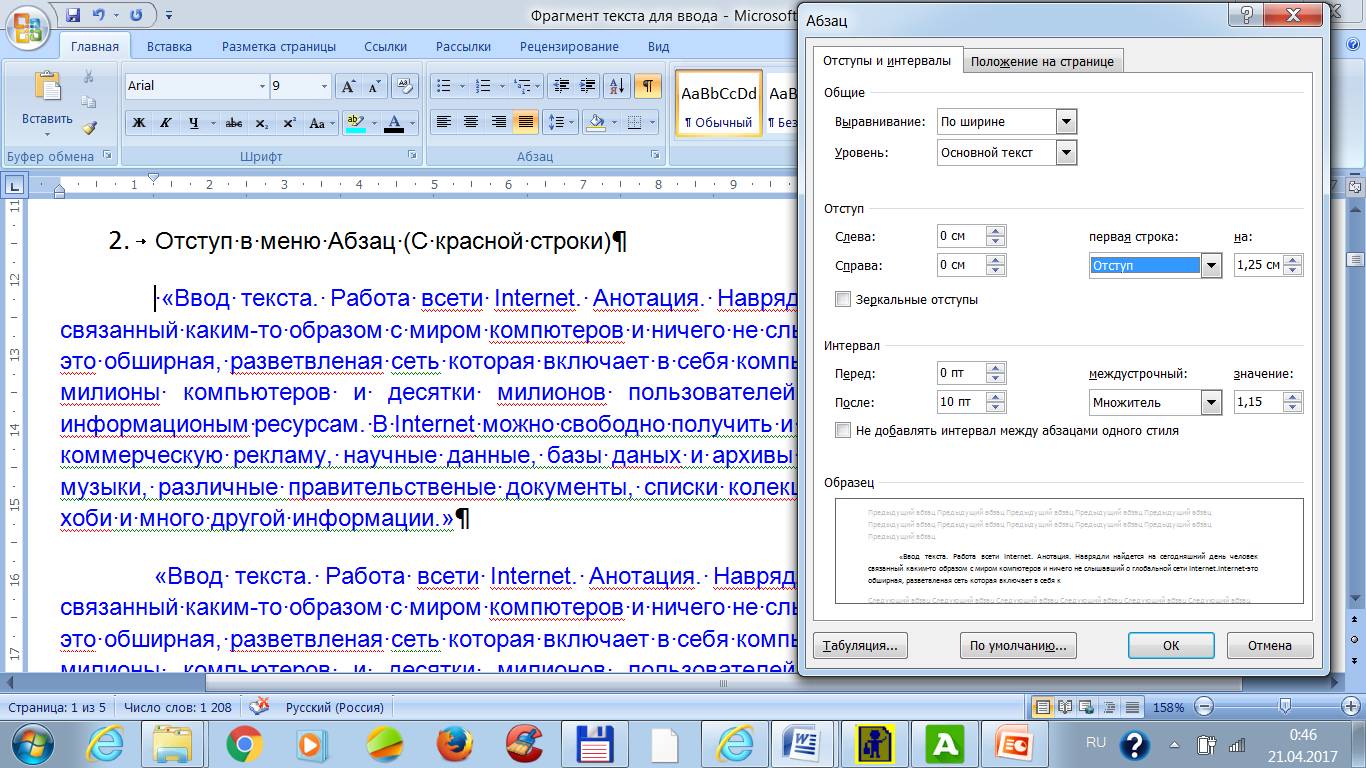Open Firefox from the taskbar
The image size is (1366, 768).
(454, 744)
